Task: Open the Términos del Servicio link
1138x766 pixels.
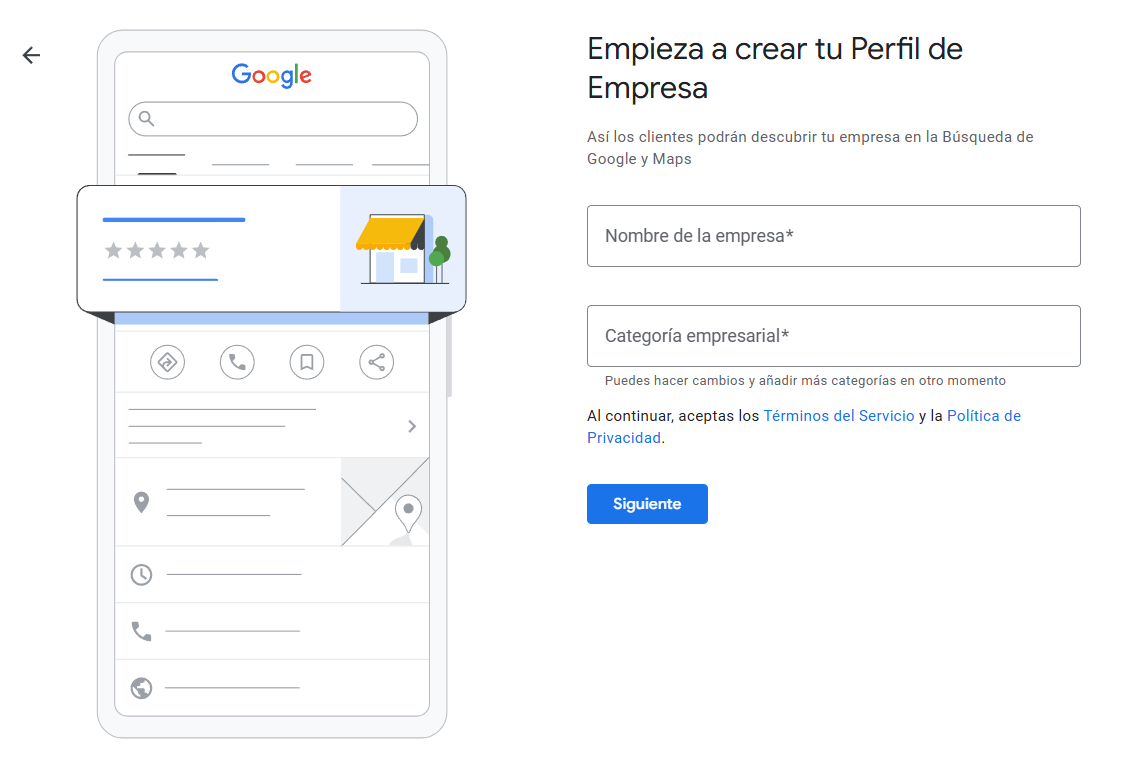Action: [x=838, y=416]
